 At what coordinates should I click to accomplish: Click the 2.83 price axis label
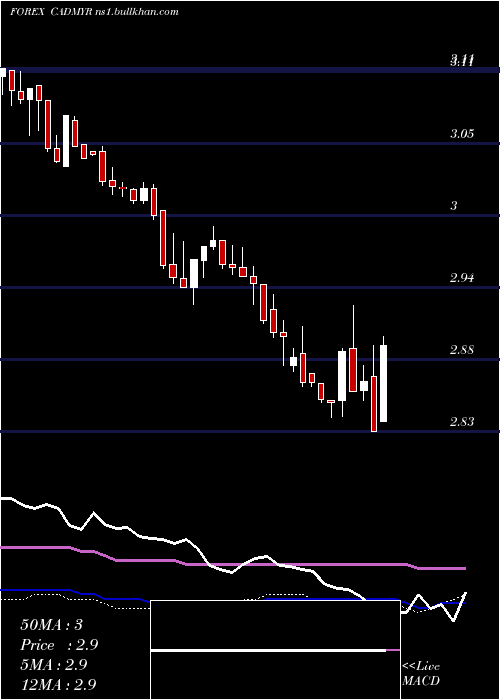(462, 421)
